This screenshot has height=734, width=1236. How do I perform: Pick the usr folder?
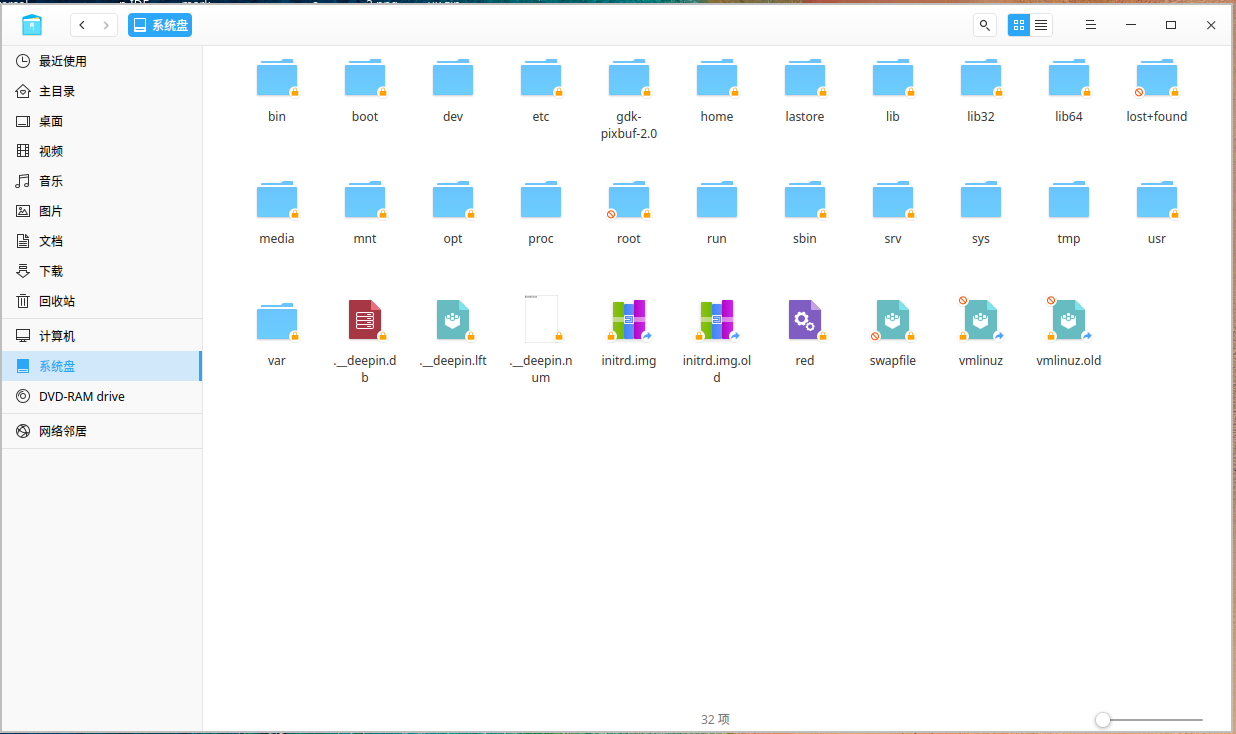click(x=1157, y=200)
